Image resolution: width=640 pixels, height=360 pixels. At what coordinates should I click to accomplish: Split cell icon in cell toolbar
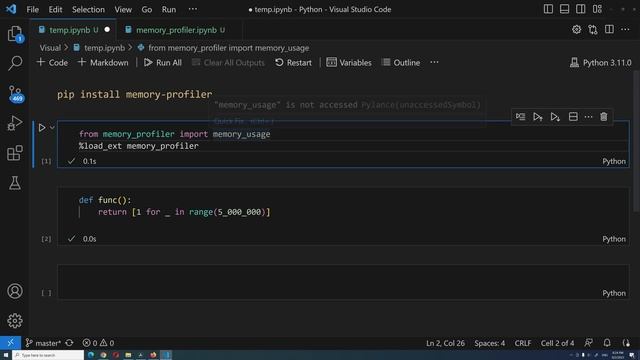tap(573, 117)
